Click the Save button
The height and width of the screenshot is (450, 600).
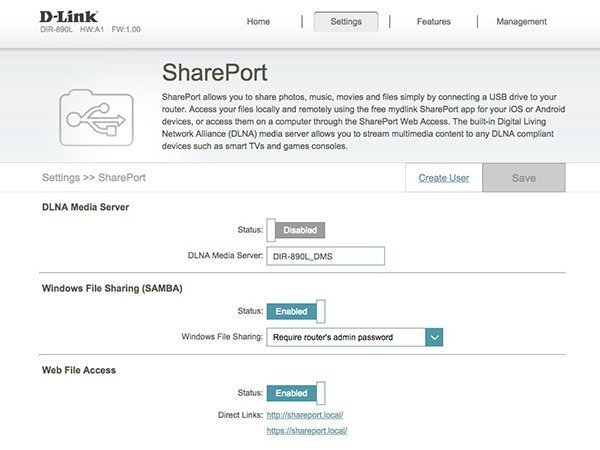524,178
